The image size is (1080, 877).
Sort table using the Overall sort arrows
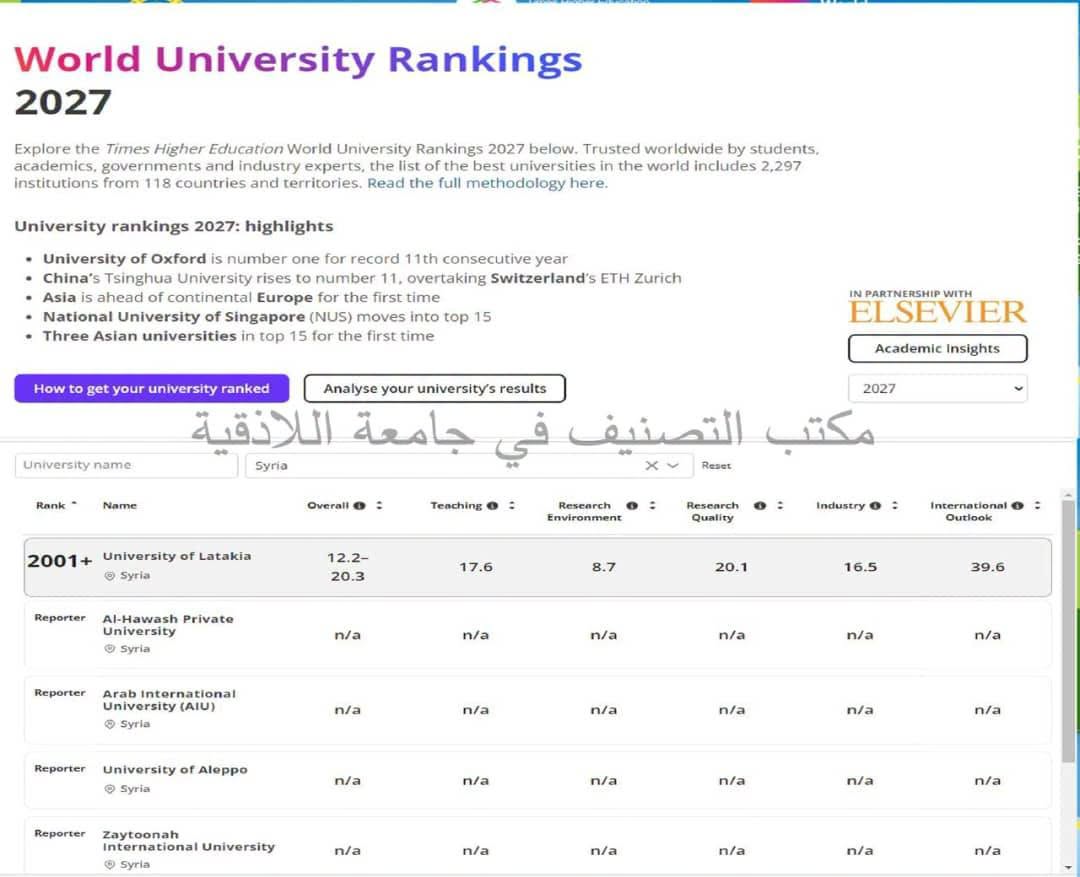[x=379, y=506]
